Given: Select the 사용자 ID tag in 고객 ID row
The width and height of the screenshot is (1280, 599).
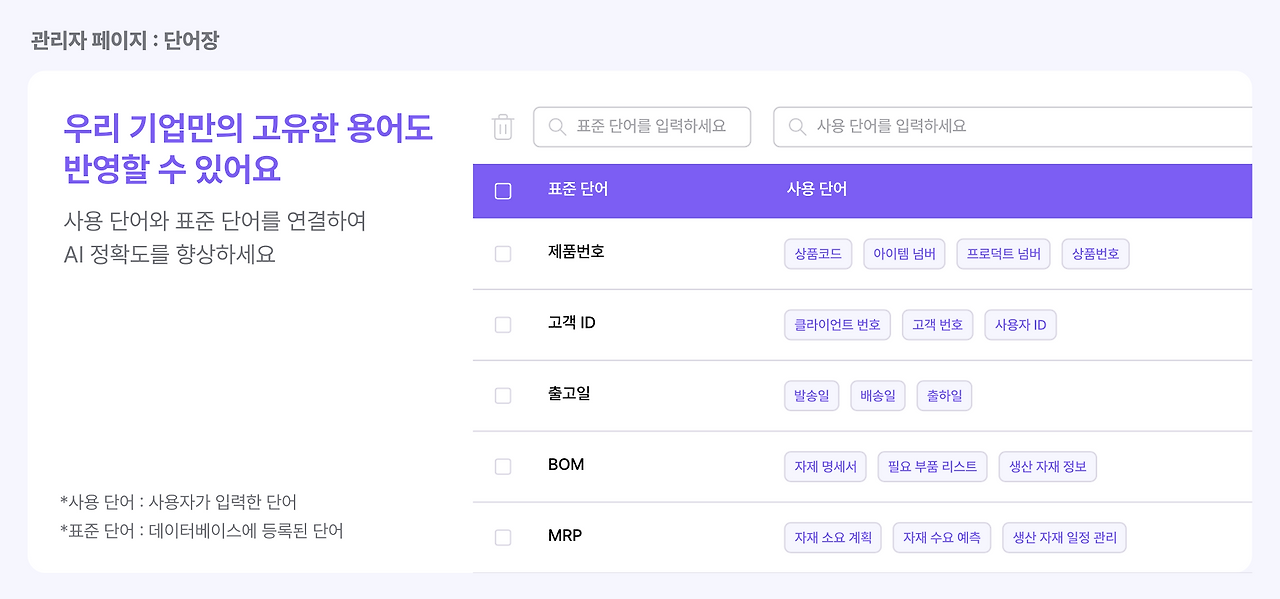Looking at the screenshot, I should tap(1020, 324).
